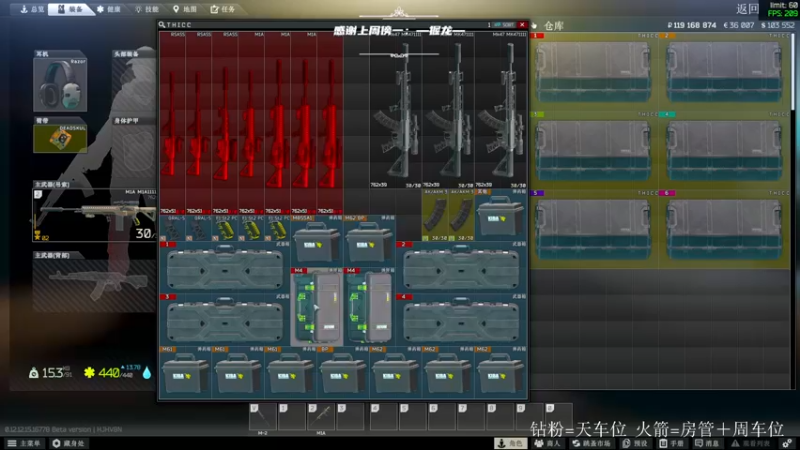
Task: Click the 仓库 stash title
Action: coord(554,26)
